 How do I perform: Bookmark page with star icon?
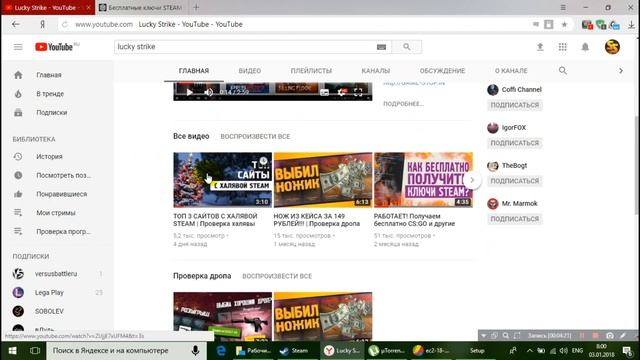pyautogui.click(x=564, y=24)
